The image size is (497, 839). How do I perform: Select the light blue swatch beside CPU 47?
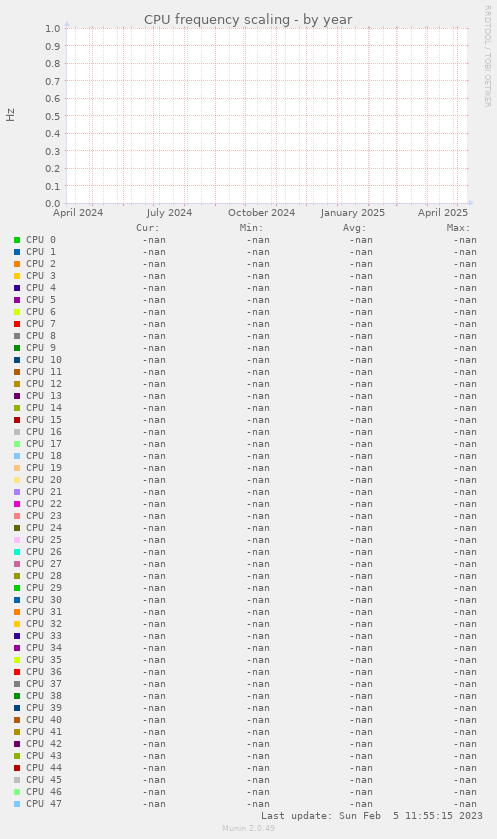tap(17, 804)
